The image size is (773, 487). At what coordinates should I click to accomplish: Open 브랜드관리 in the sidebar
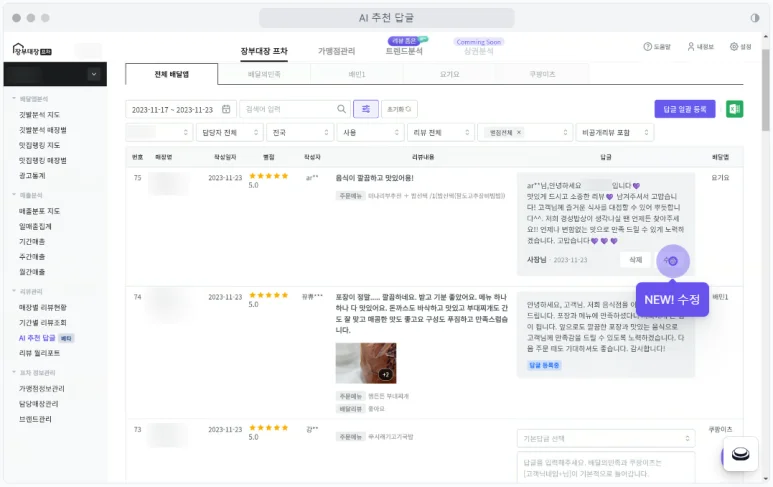35,419
